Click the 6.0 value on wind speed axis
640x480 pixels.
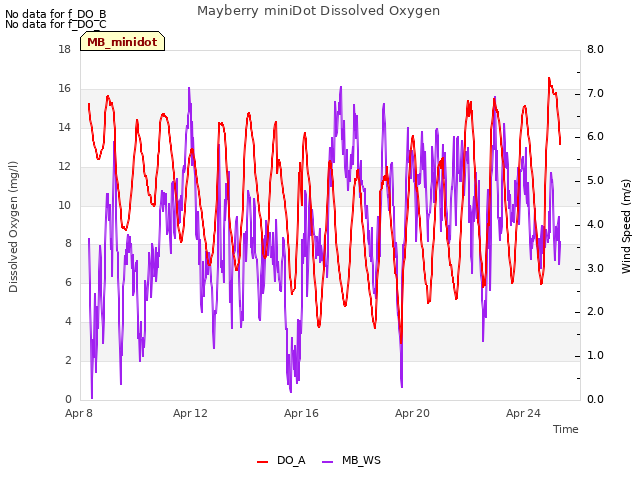(595, 137)
